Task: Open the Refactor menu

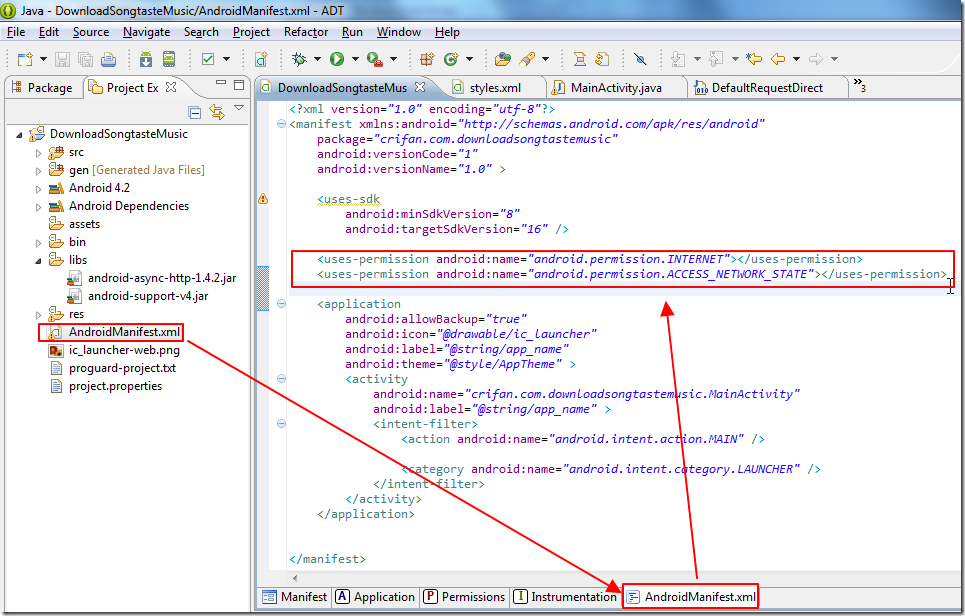Action: [x=305, y=32]
